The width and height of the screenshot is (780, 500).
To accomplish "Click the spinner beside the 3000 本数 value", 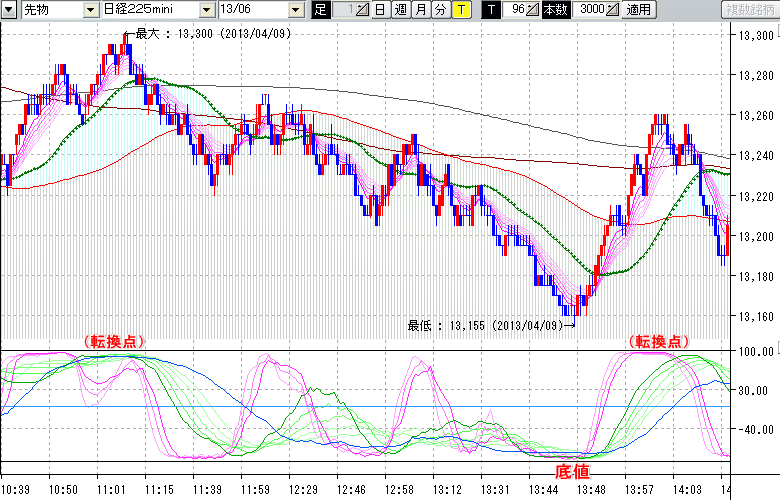I will [613, 9].
